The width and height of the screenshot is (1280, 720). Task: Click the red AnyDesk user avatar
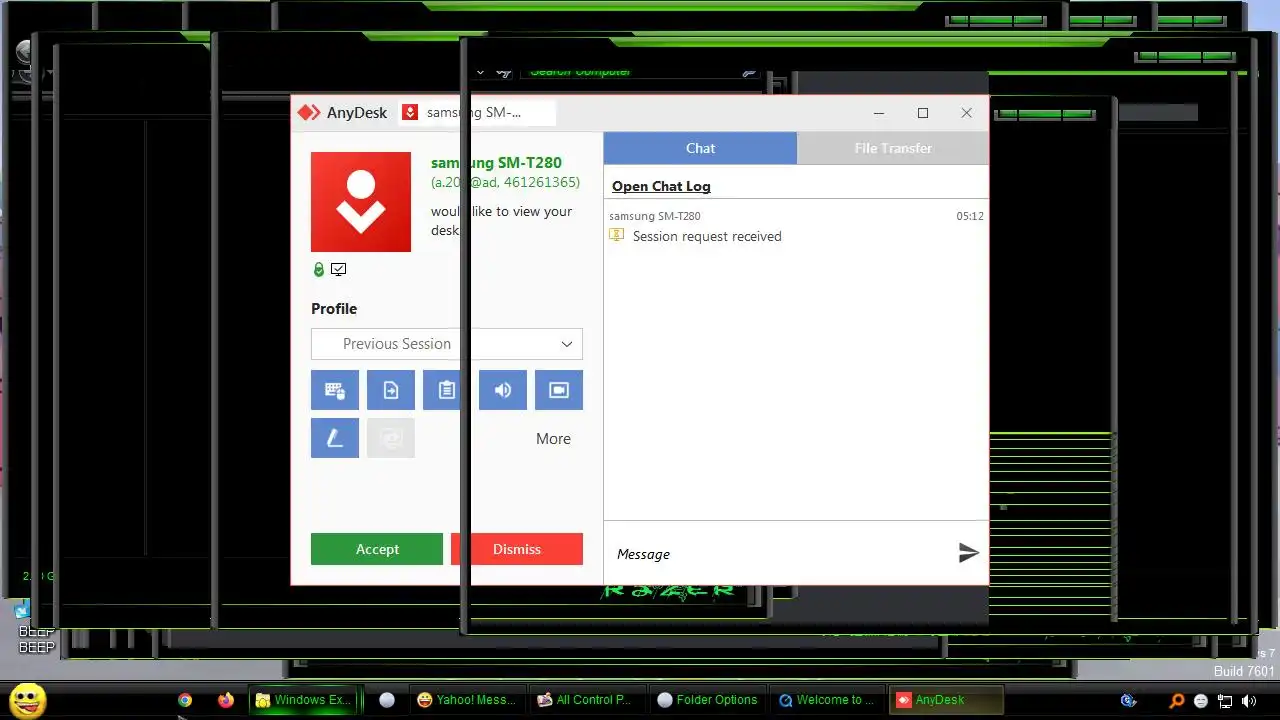(x=361, y=202)
